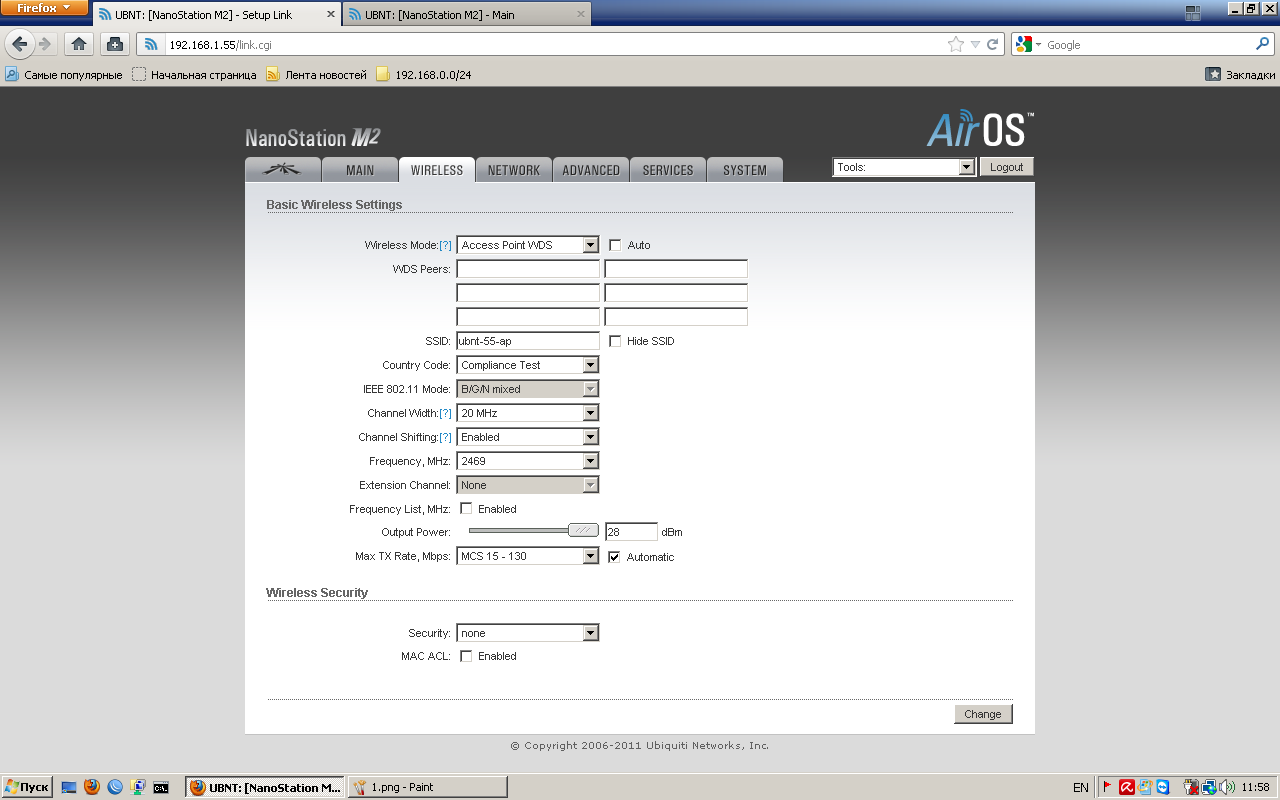This screenshot has width=1280, height=800.
Task: Close the Setup Link browser tab
Action: (x=331, y=14)
